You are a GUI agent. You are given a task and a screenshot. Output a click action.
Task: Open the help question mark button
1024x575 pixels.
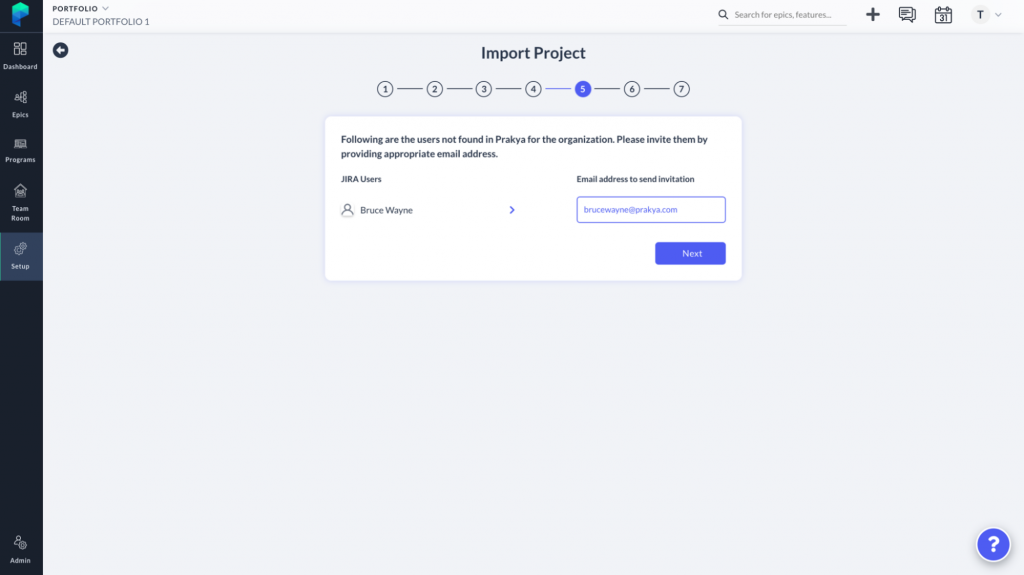[993, 544]
